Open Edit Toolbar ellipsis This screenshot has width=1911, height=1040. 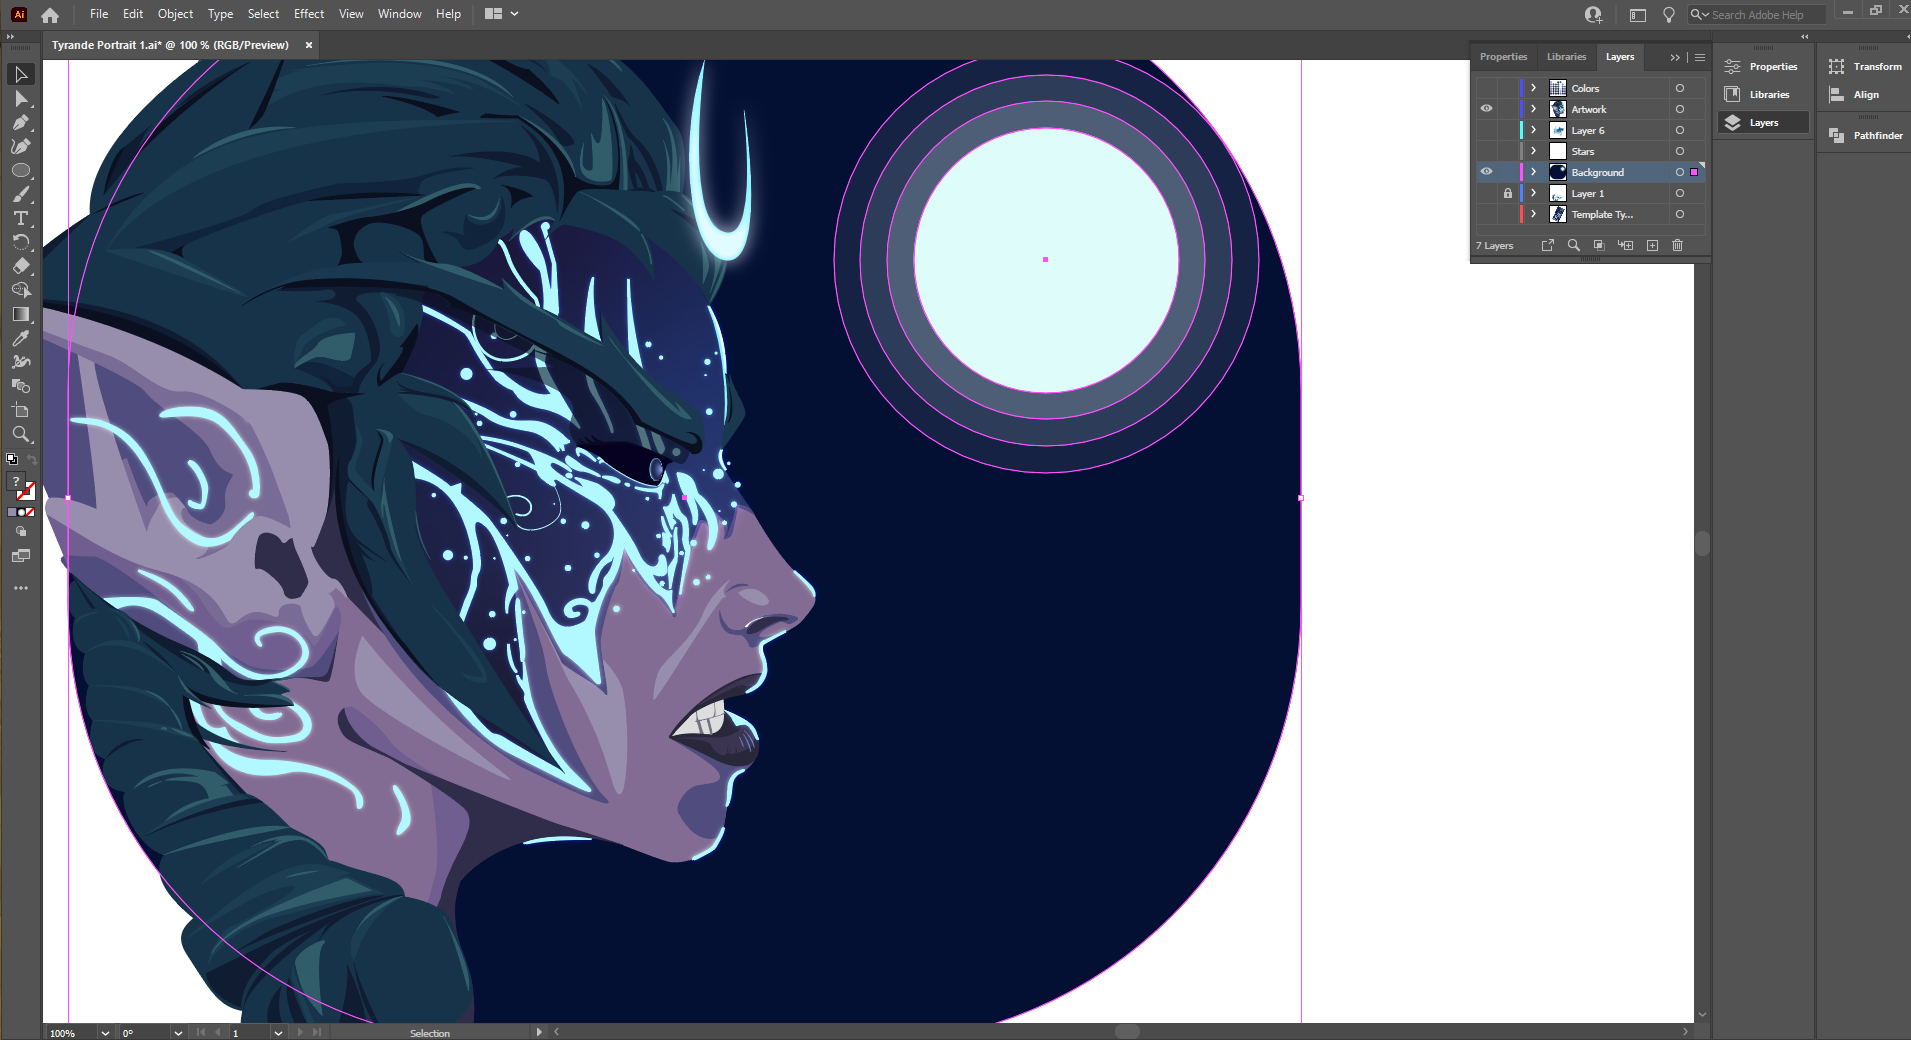(21, 588)
